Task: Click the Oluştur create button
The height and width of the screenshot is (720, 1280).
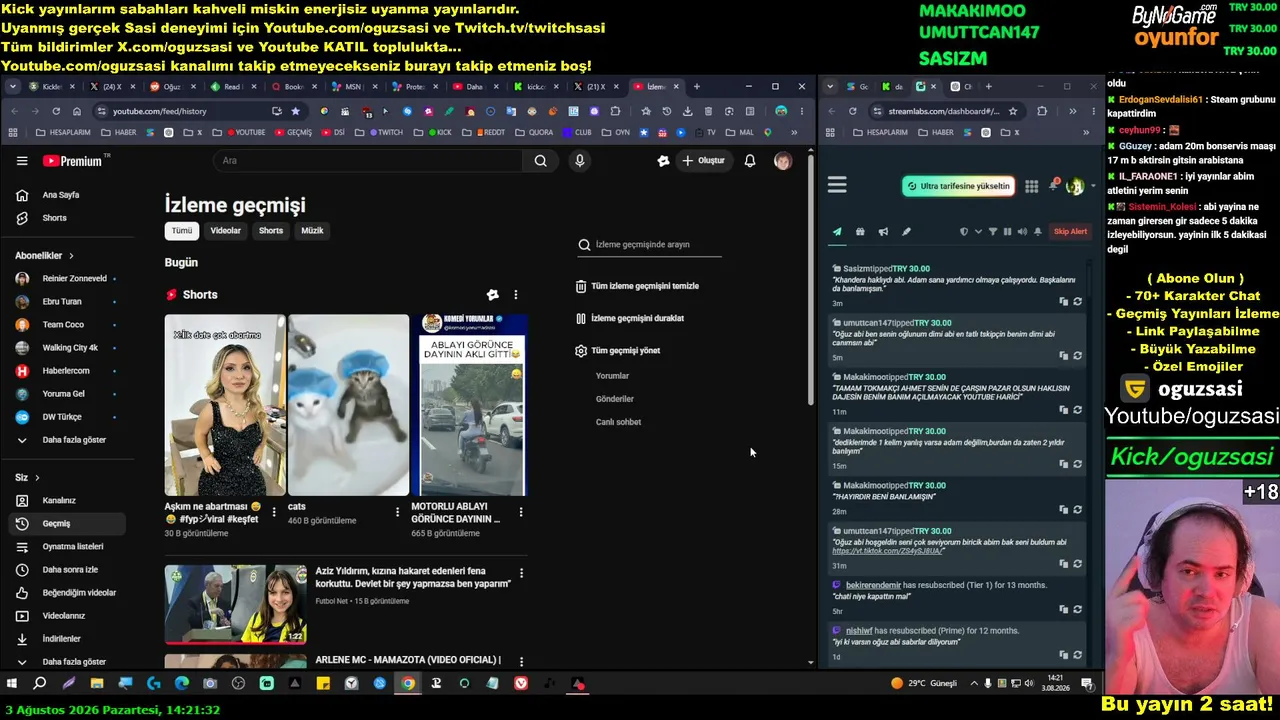Action: [x=703, y=161]
